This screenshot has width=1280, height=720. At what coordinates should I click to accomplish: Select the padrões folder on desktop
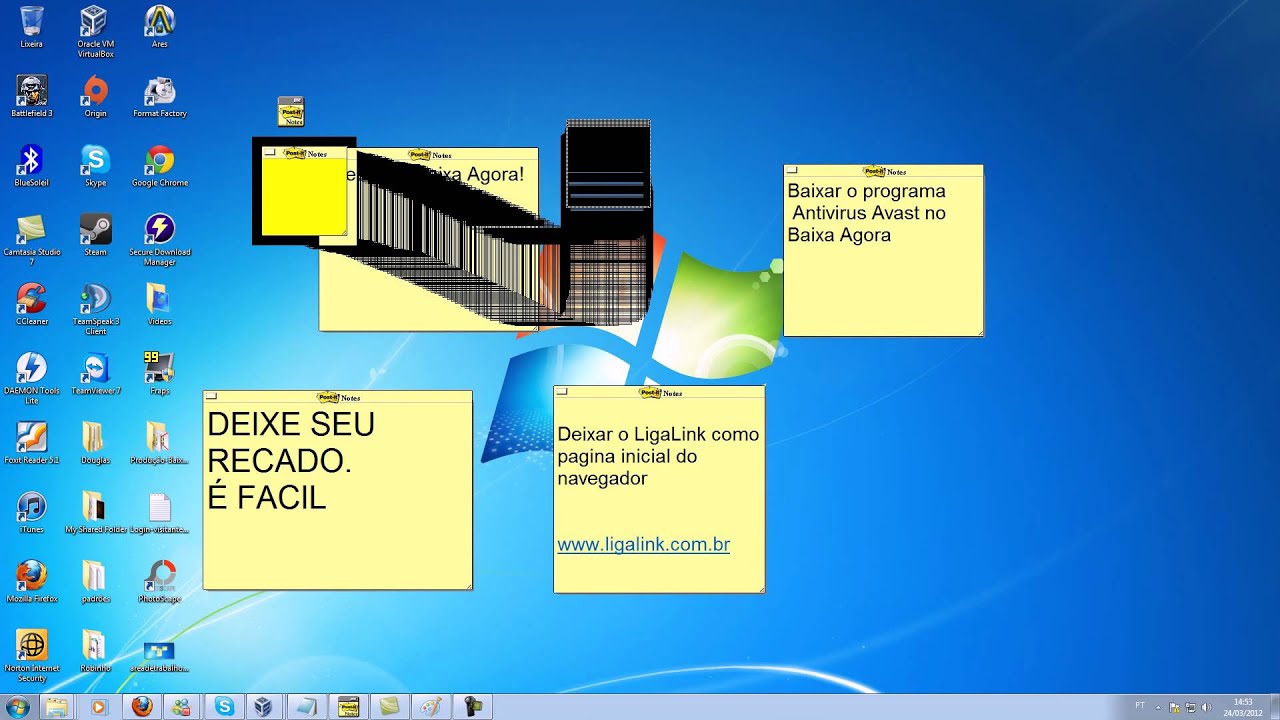click(95, 580)
